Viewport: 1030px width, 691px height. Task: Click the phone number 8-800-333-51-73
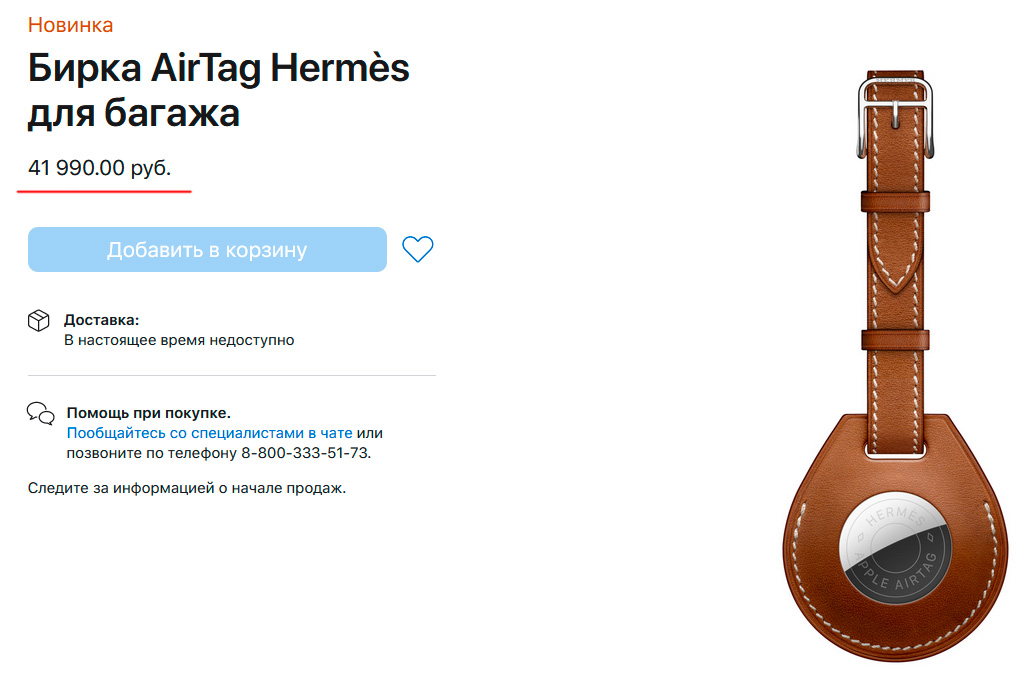305,453
